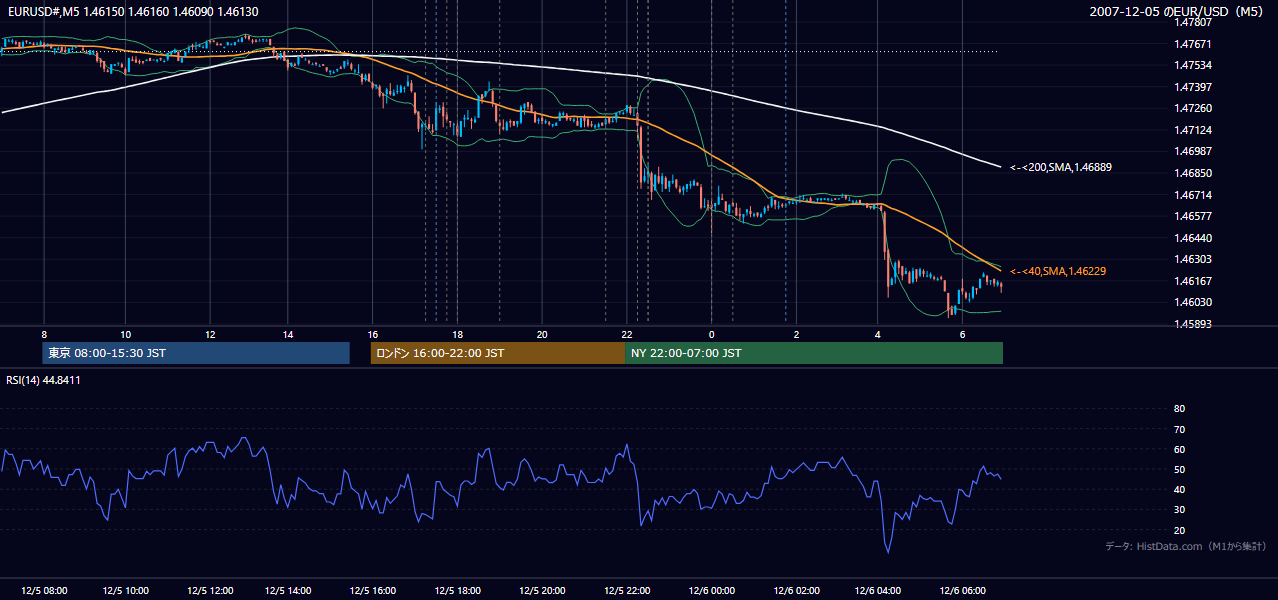Click RSI scale value 30
Screen dimensions: 1278x600
1179,510
